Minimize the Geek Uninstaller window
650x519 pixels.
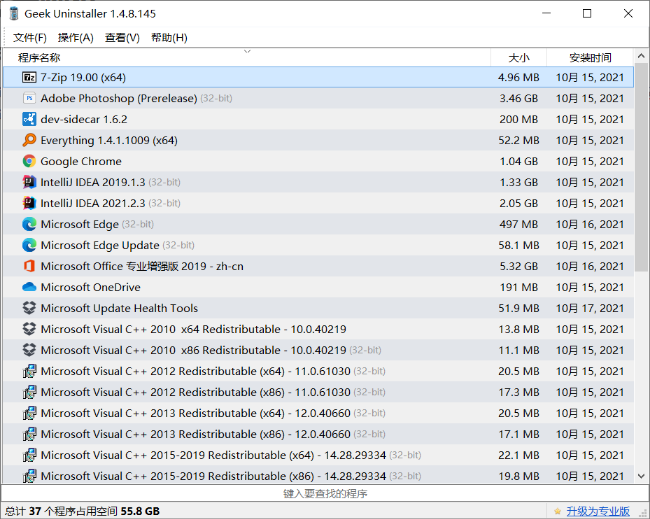click(546, 14)
